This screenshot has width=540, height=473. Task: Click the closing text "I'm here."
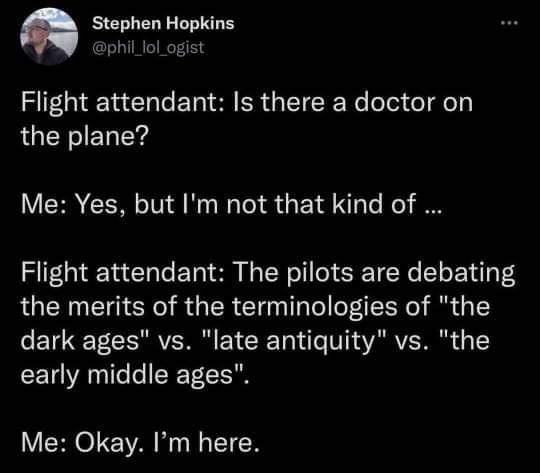pos(205,442)
